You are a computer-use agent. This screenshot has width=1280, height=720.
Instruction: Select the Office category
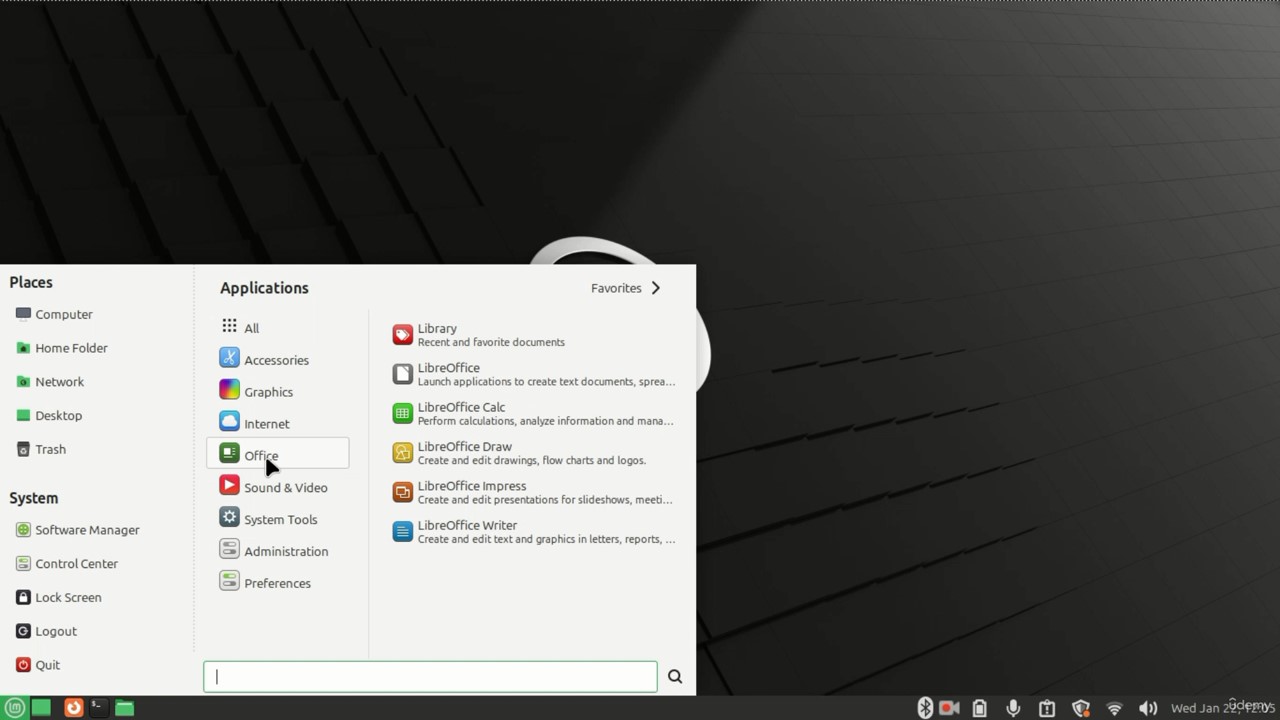[x=277, y=454]
